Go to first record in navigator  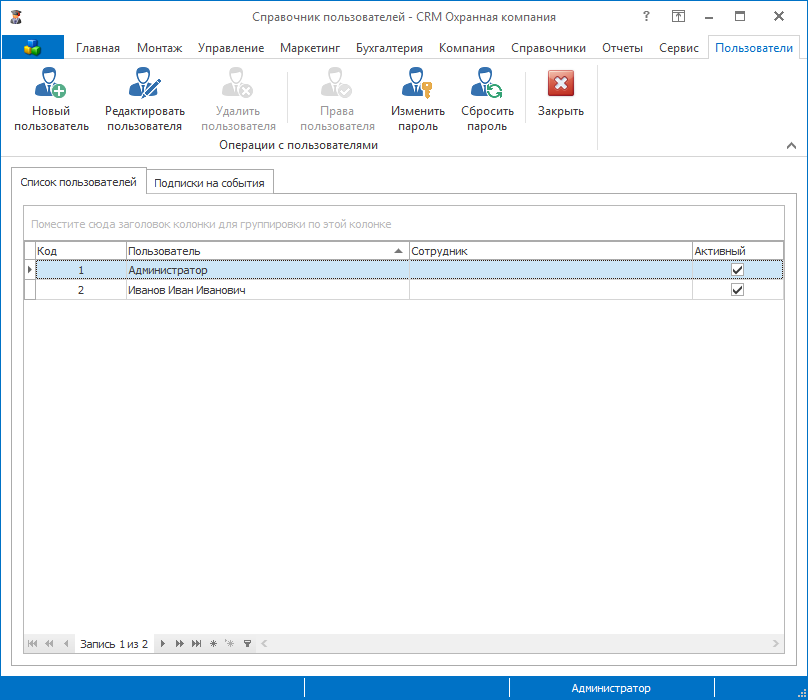[x=32, y=643]
